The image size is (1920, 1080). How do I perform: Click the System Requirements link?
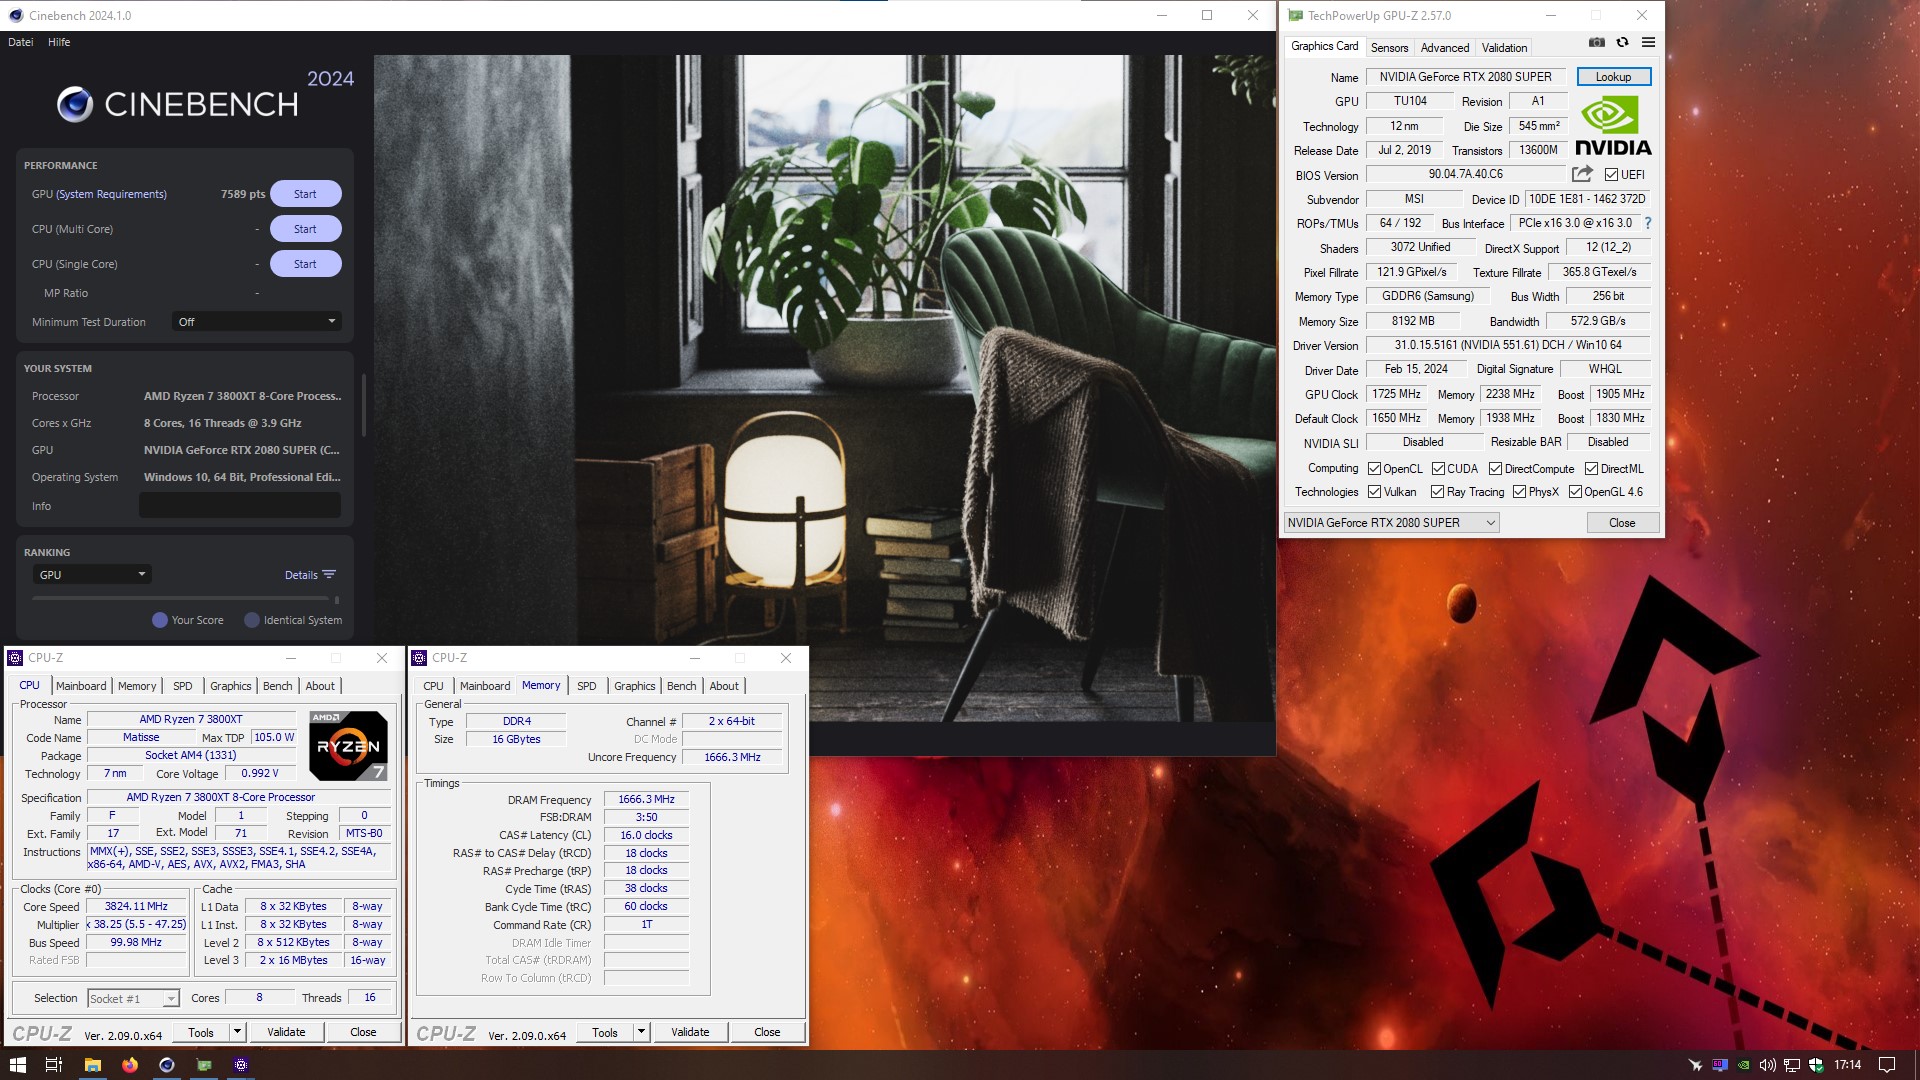[x=111, y=194]
